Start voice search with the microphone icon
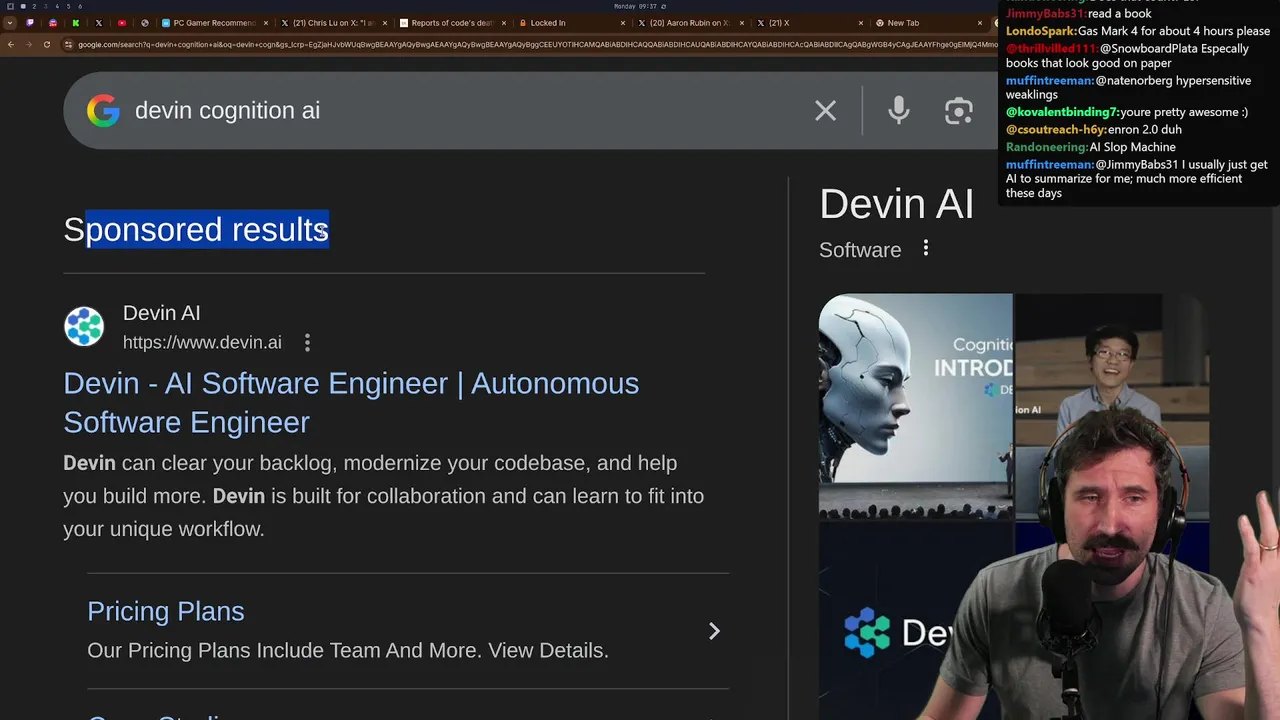 pyautogui.click(x=899, y=110)
